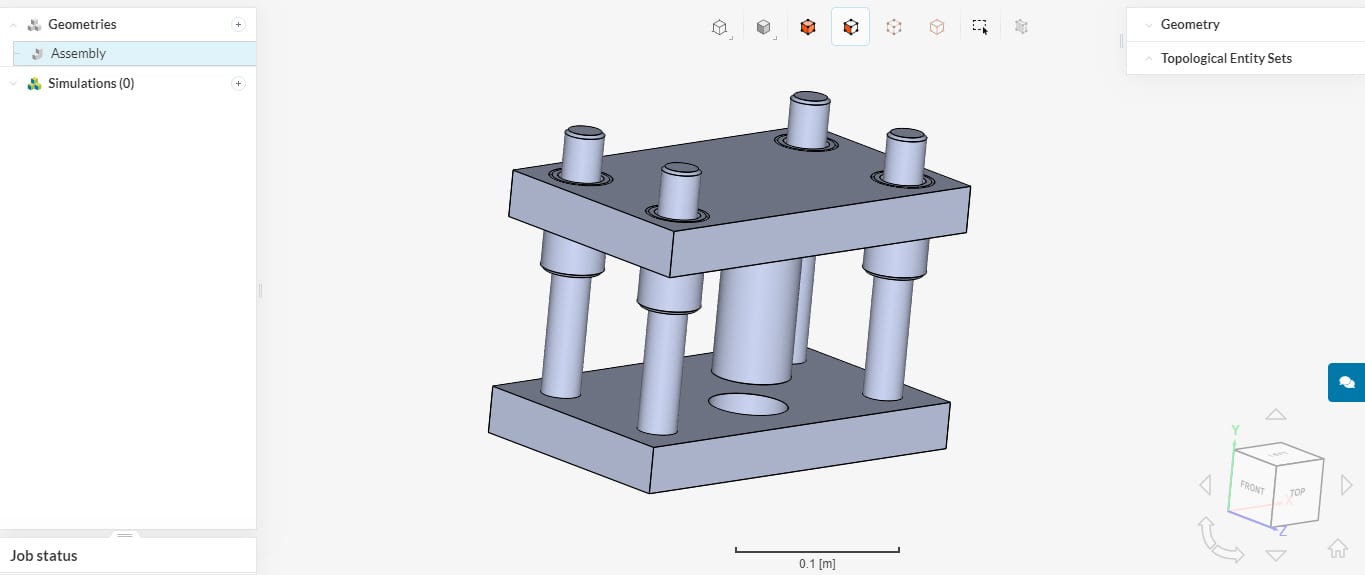Enable edge selection mode (orange wireframe cube with dots)
This screenshot has height=575, width=1365.
click(894, 28)
